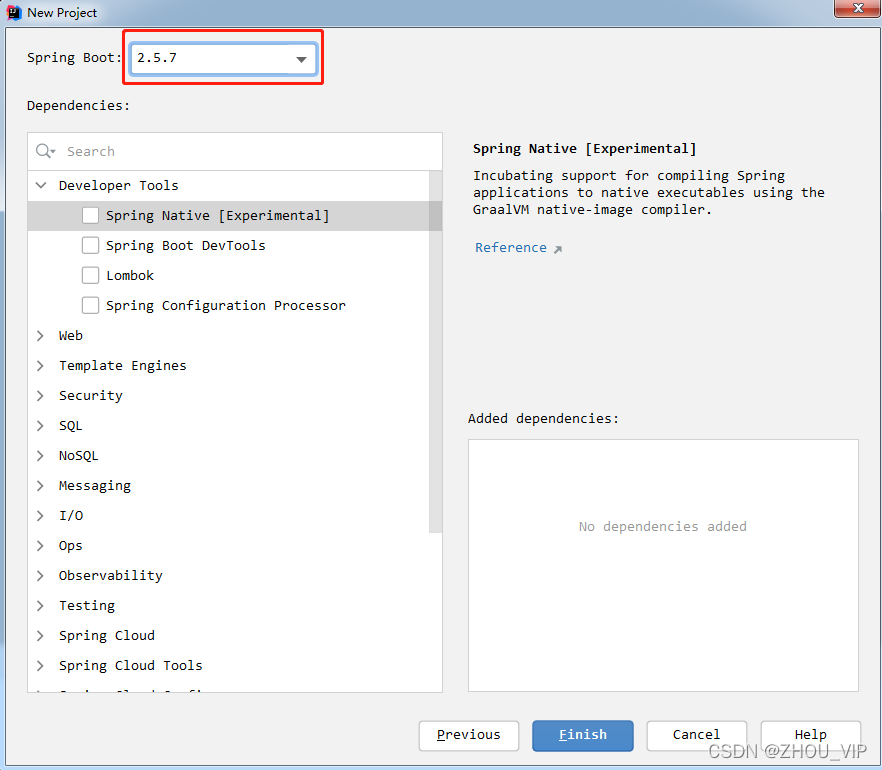Expand the Spring Cloud Tools category
The height and width of the screenshot is (770, 882).
click(40, 665)
